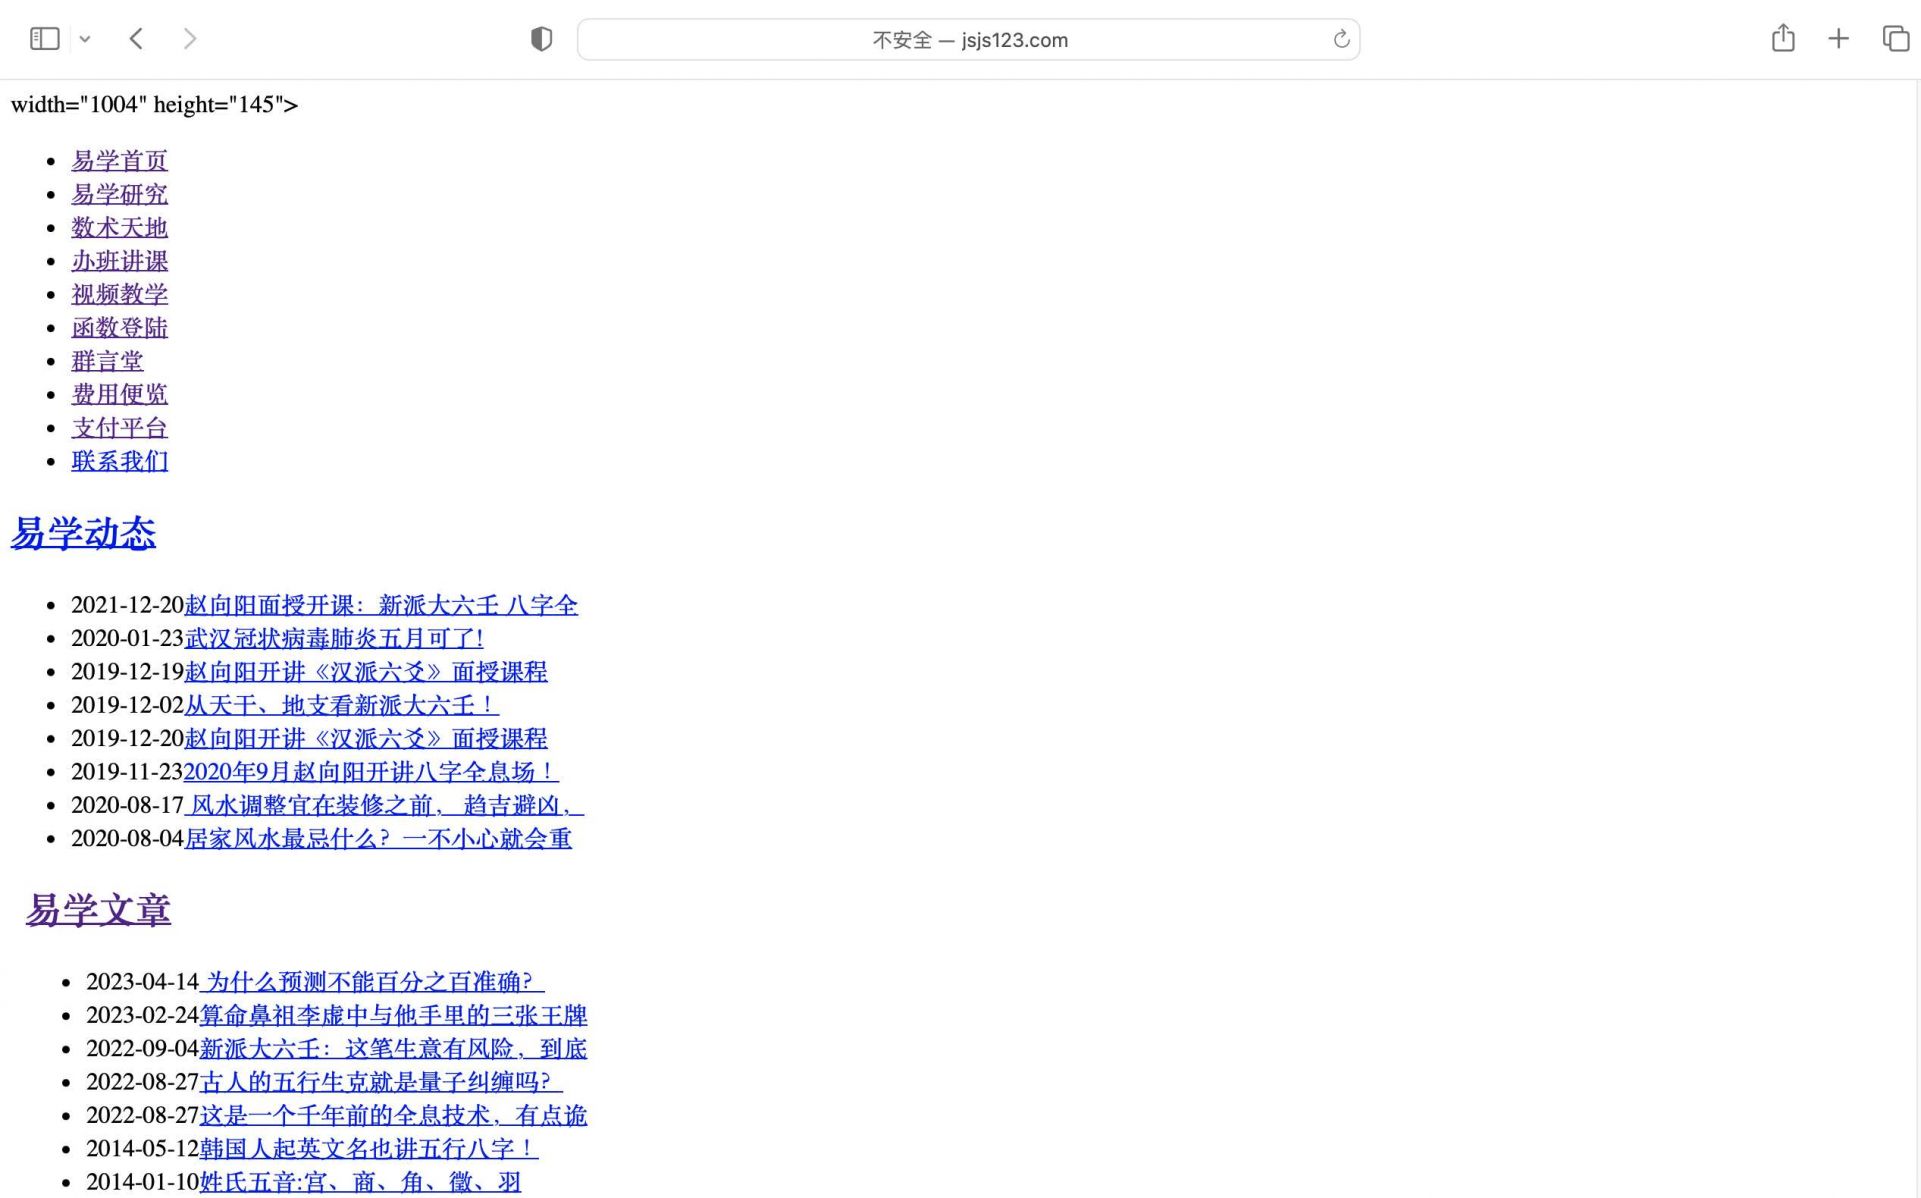Expand the sidebar options chevron

[85, 39]
